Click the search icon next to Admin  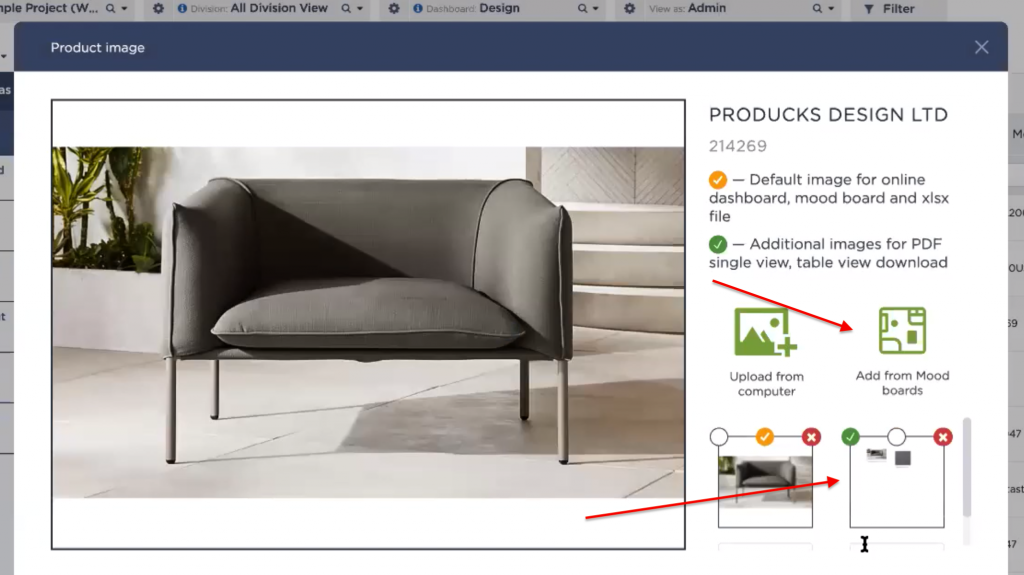pyautogui.click(x=817, y=8)
